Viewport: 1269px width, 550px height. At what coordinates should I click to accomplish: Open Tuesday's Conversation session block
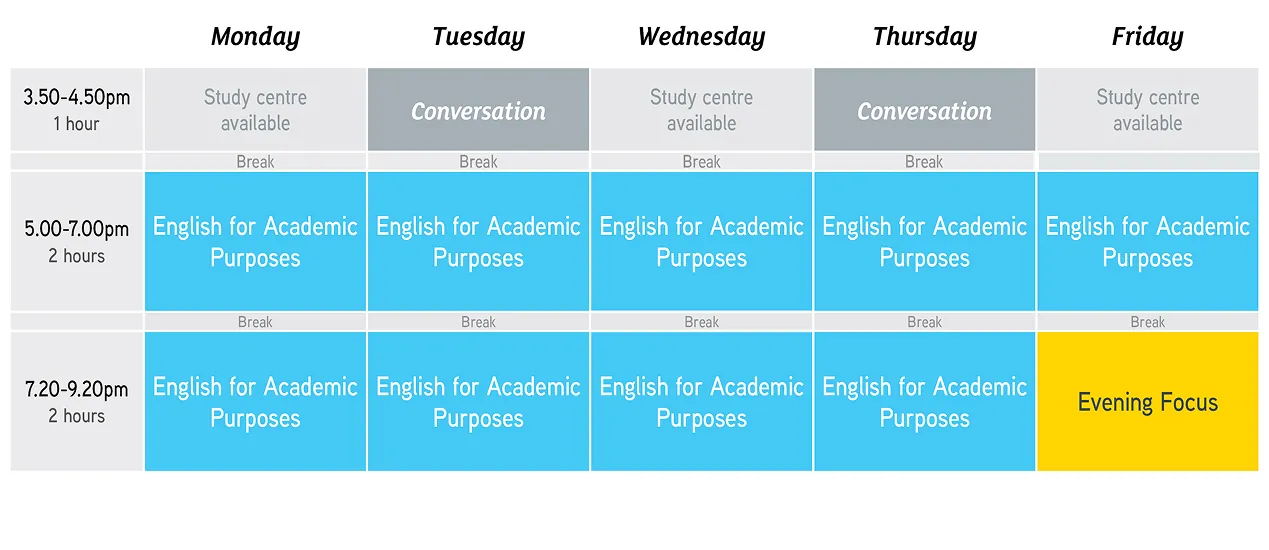[x=478, y=110]
